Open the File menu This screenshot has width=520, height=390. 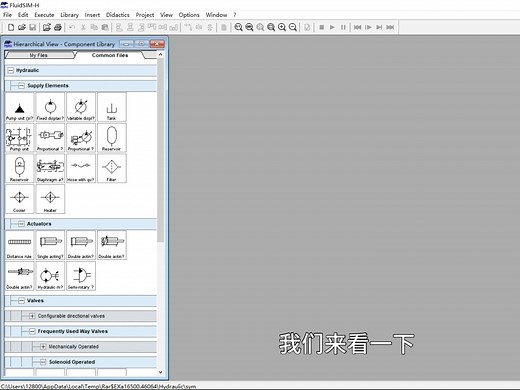click(7, 15)
